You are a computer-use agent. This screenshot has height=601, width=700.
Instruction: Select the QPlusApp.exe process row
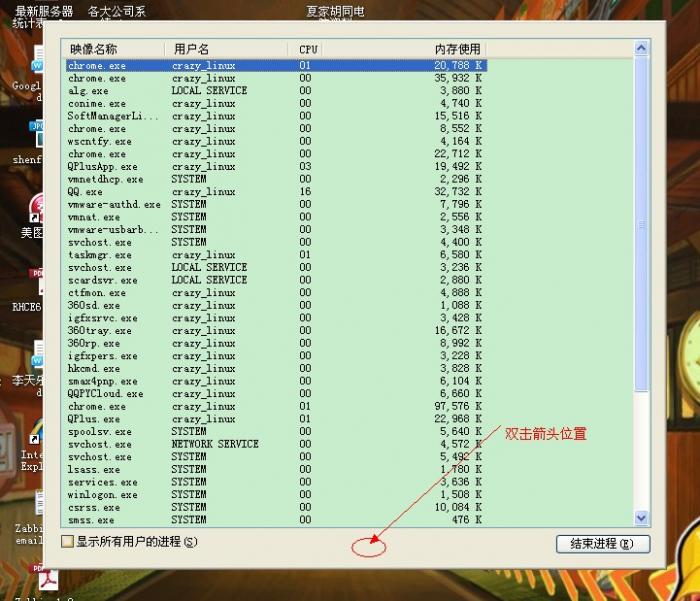coord(277,167)
